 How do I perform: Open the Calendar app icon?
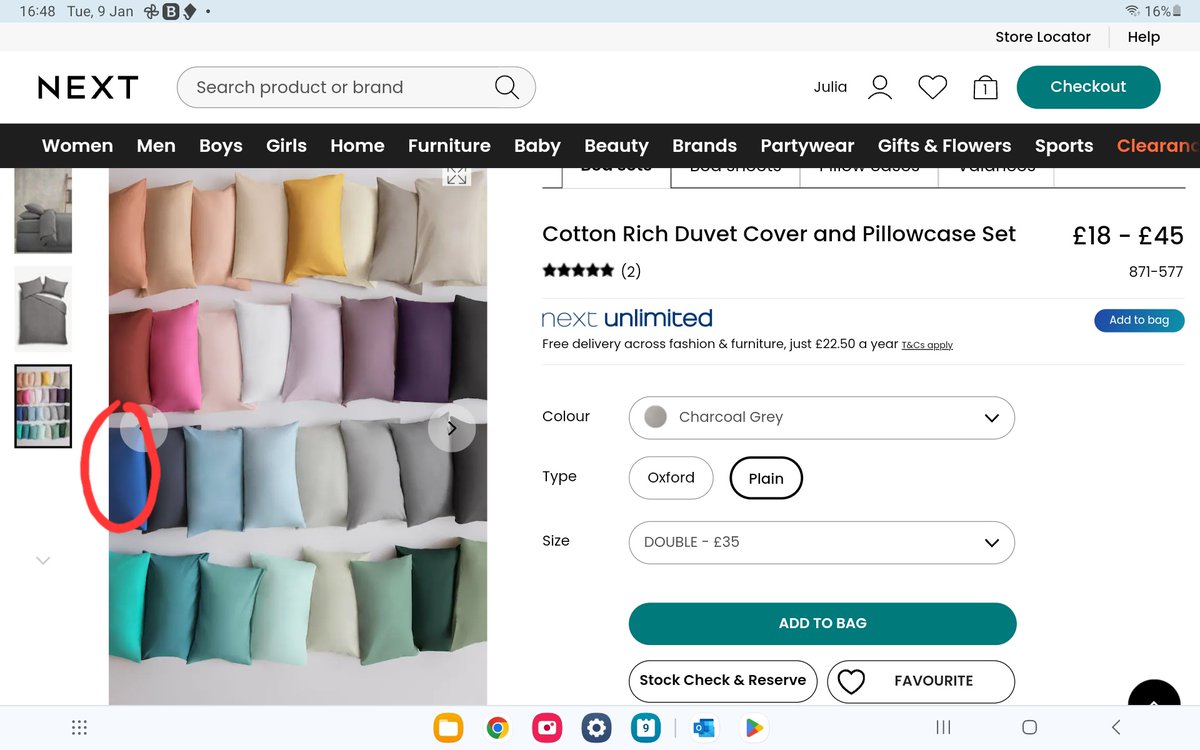[646, 727]
